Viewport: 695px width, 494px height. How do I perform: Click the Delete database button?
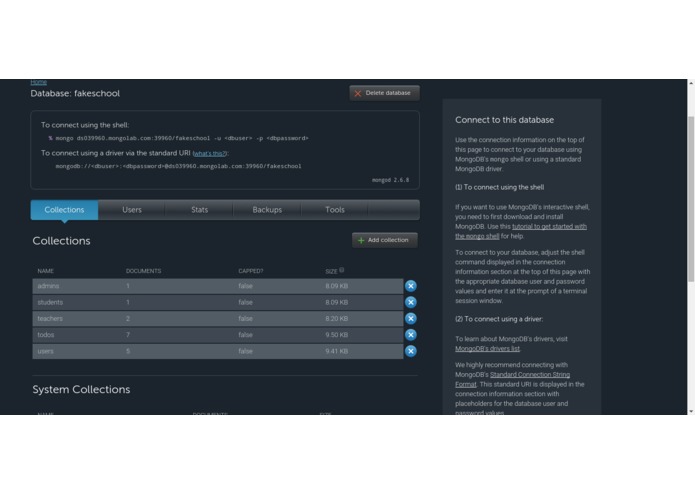click(x=384, y=93)
